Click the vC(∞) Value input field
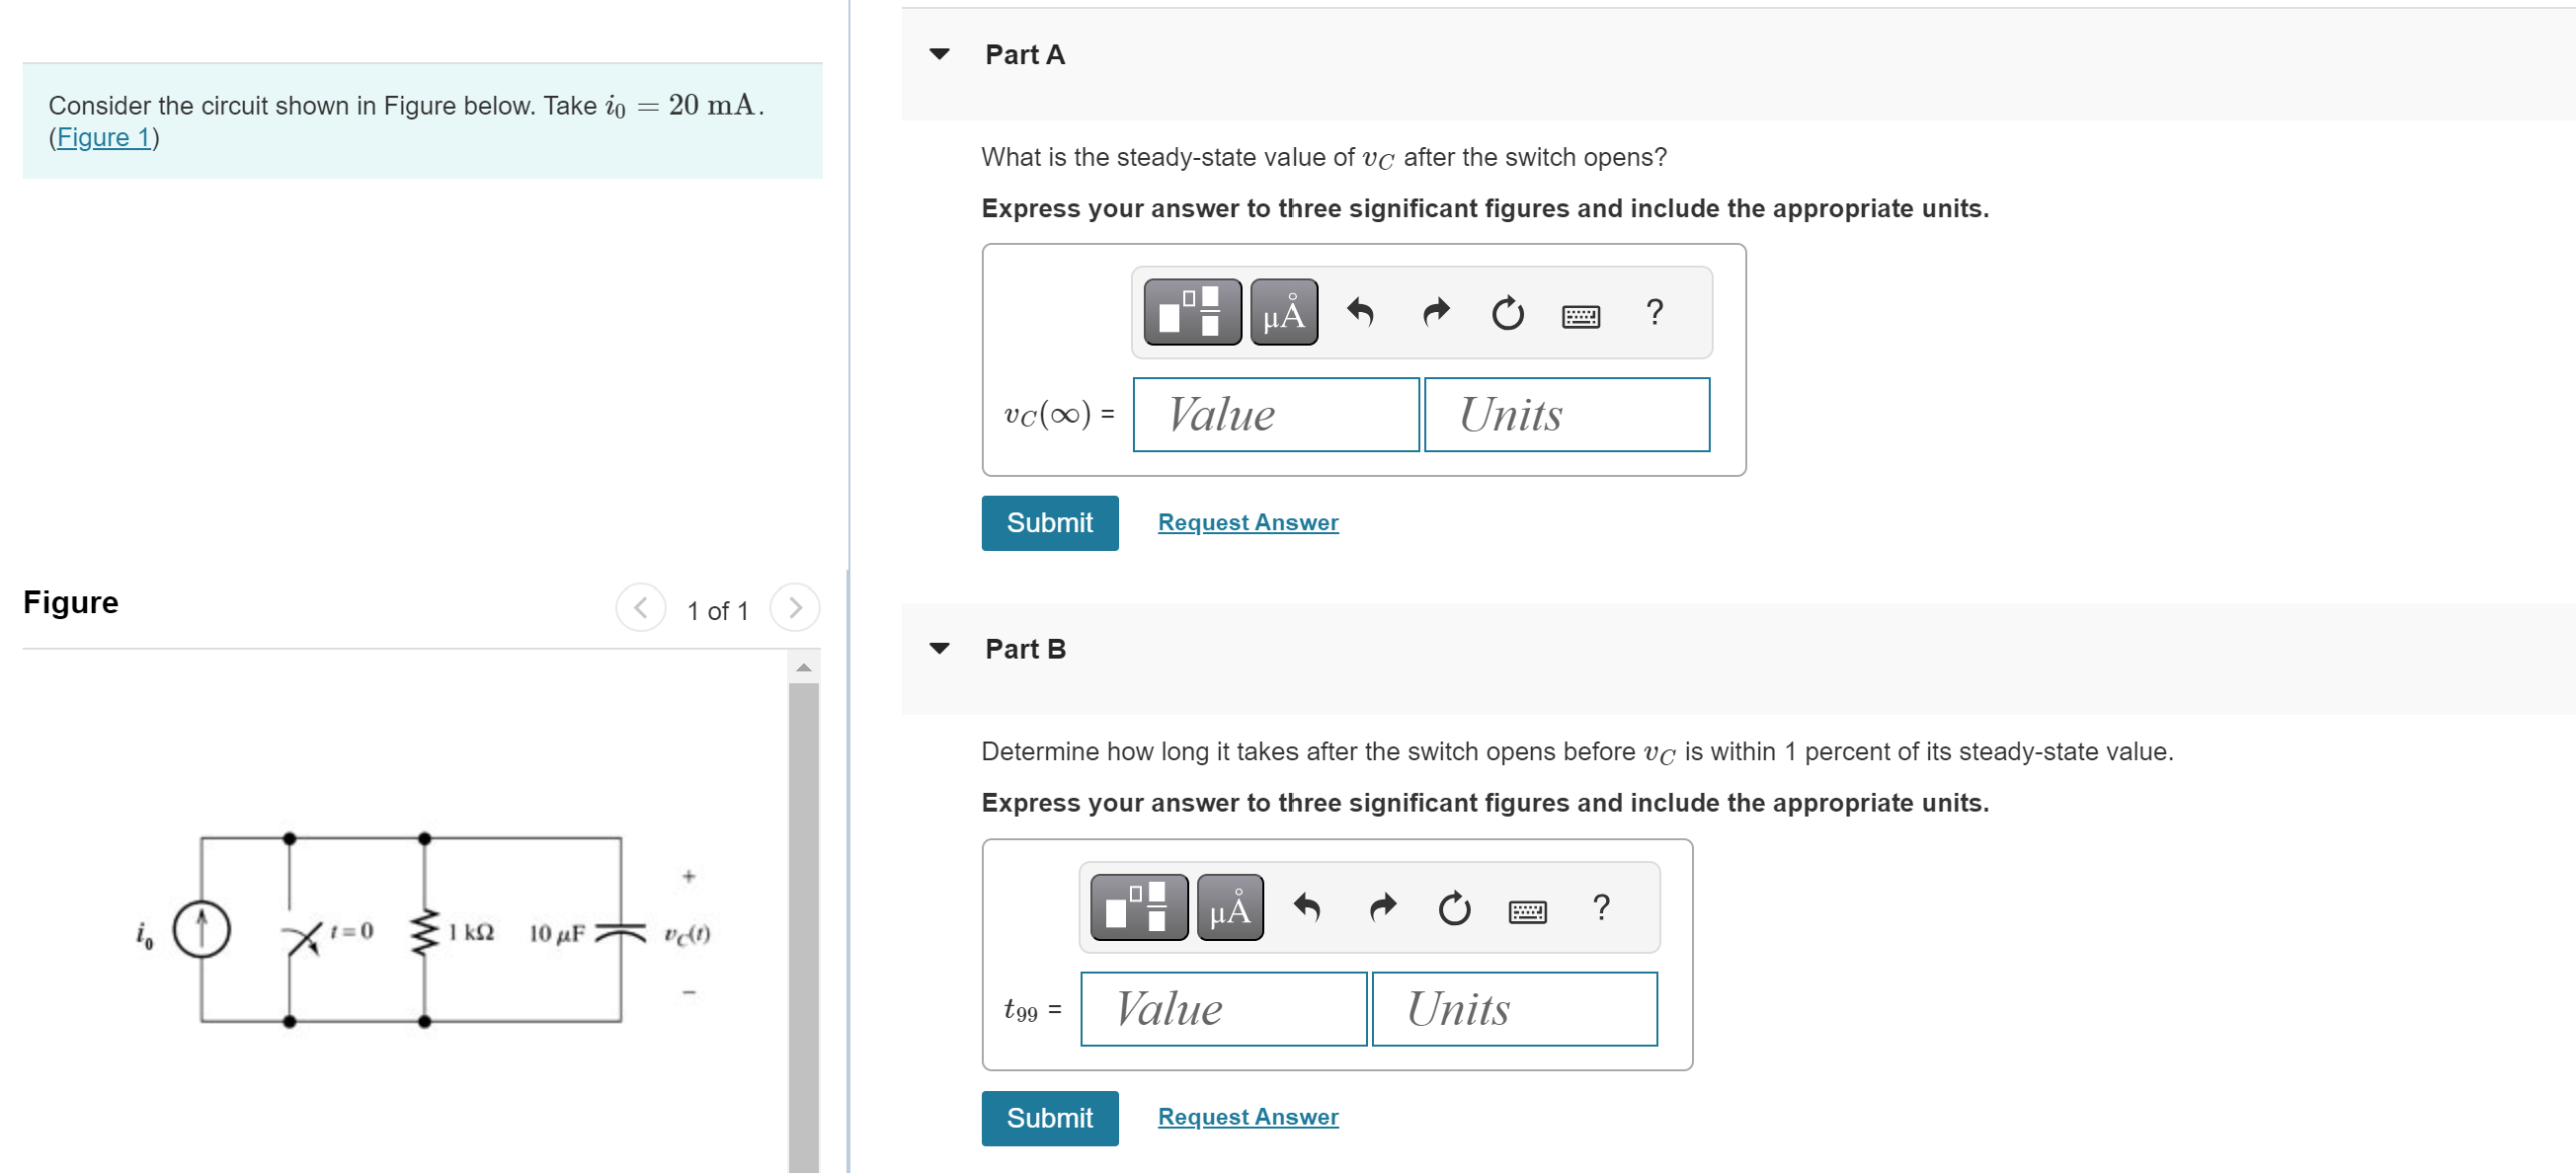This screenshot has height=1173, width=2576. coord(1275,414)
